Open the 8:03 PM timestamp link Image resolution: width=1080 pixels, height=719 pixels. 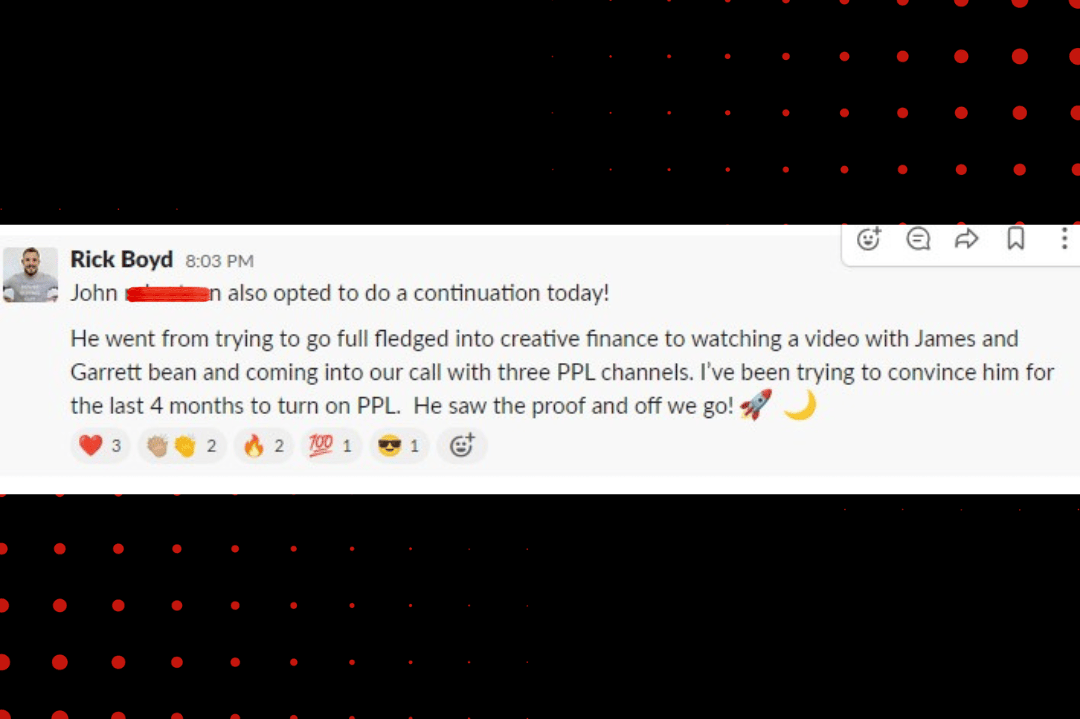[219, 261]
